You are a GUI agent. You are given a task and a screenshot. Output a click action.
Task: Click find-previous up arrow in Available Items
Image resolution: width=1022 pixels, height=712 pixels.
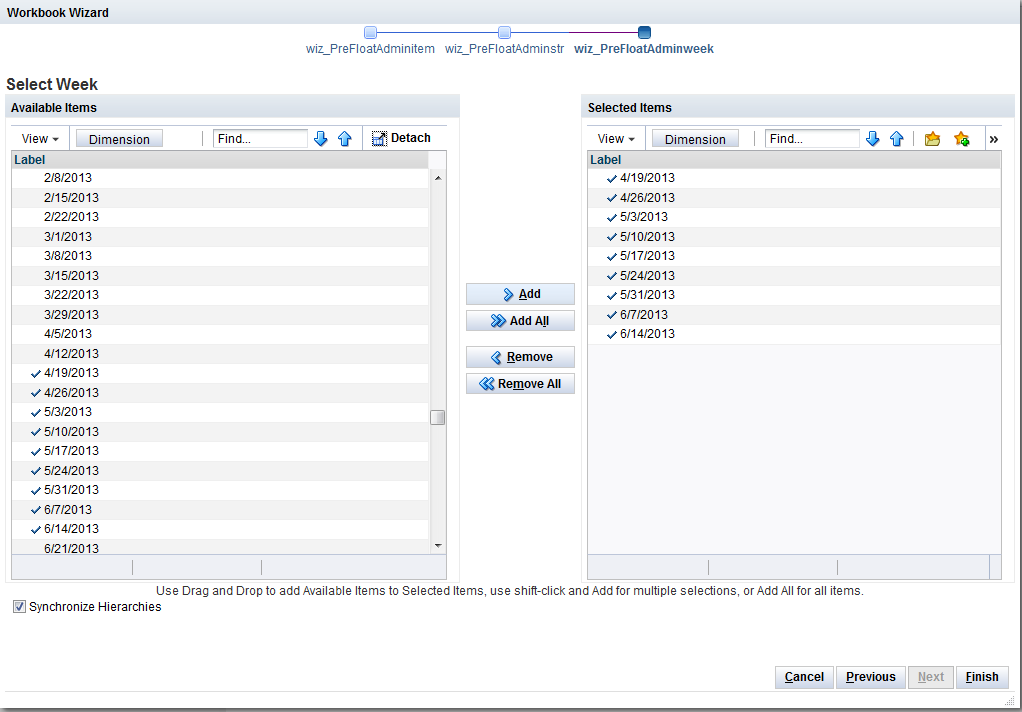345,138
